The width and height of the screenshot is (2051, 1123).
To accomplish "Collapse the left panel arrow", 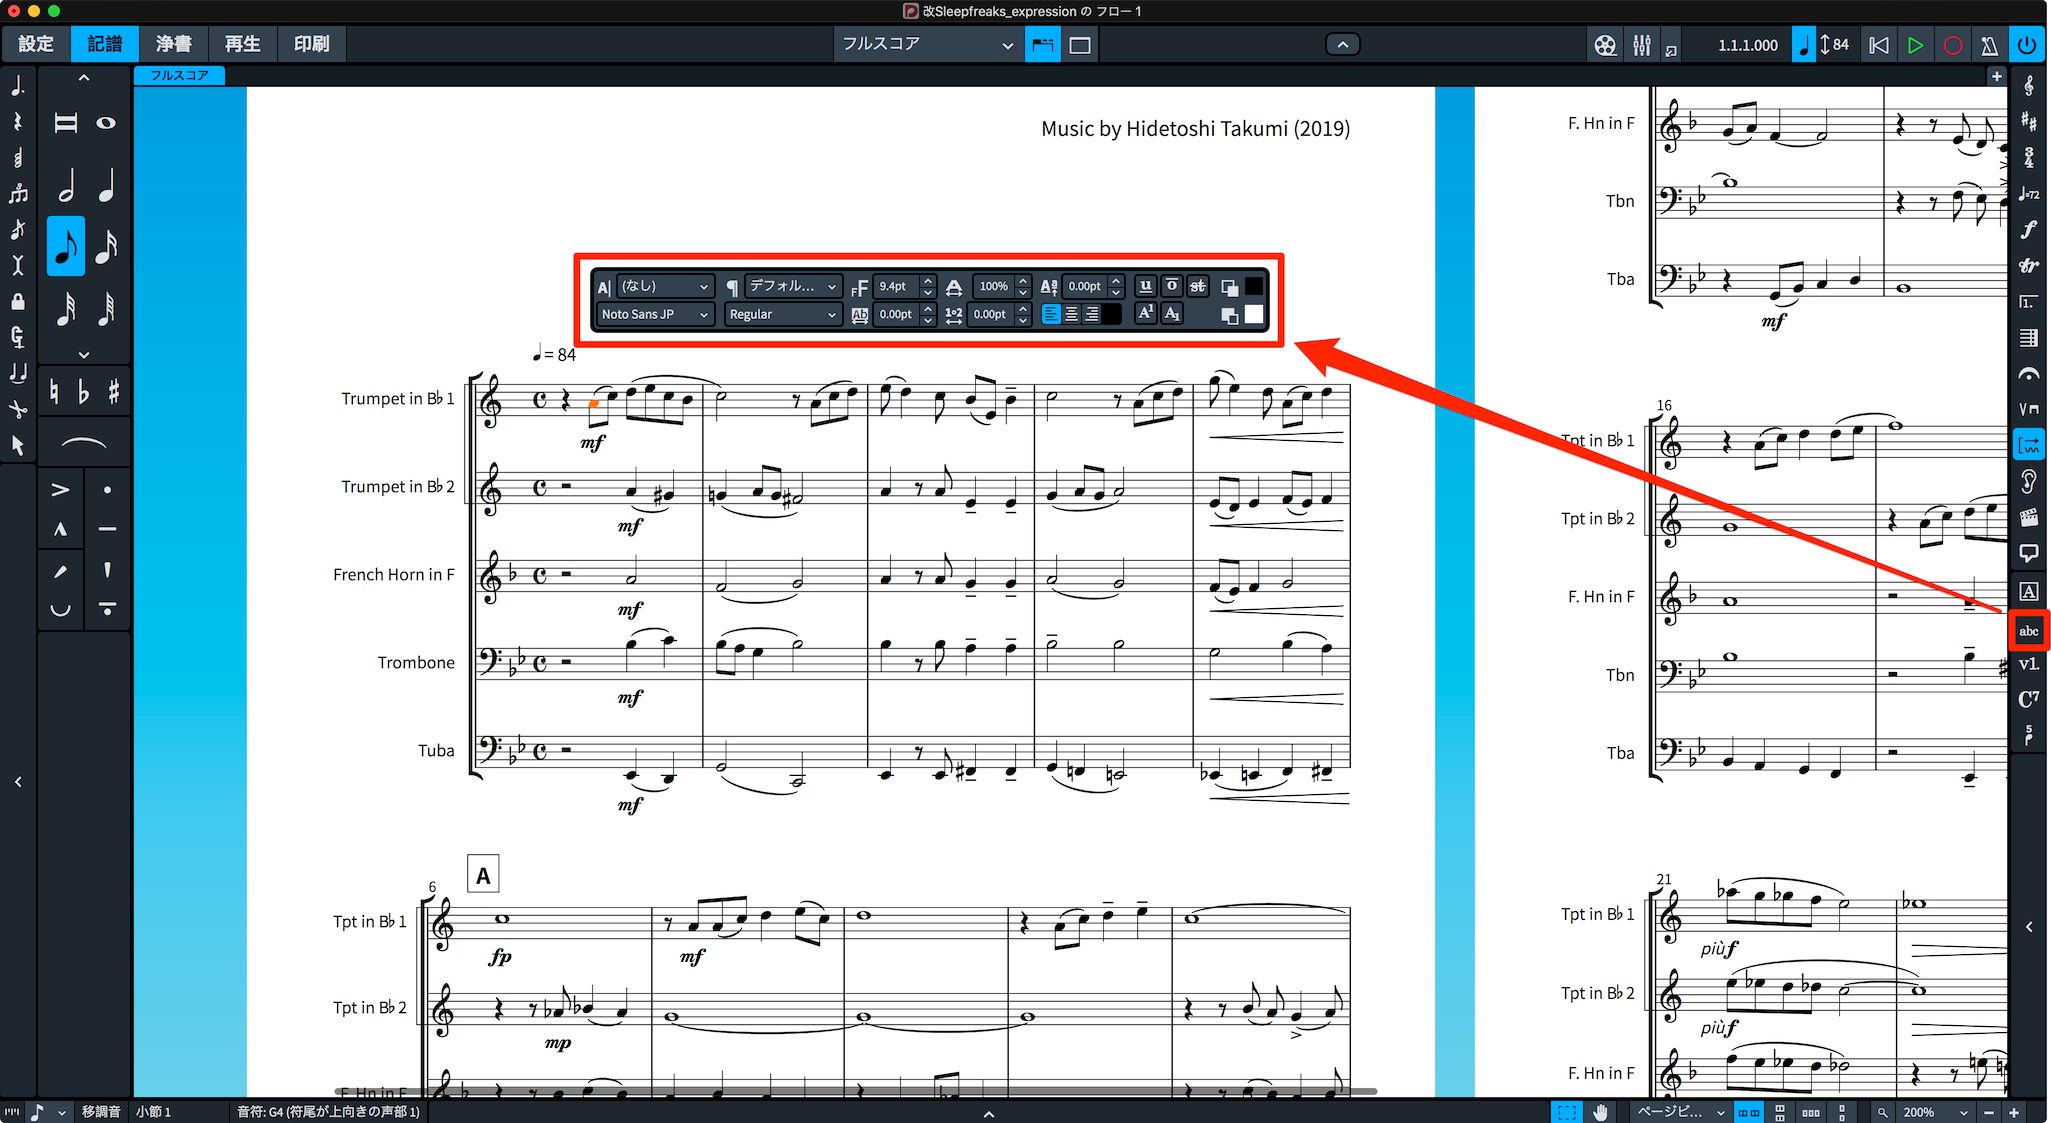I will (x=18, y=782).
